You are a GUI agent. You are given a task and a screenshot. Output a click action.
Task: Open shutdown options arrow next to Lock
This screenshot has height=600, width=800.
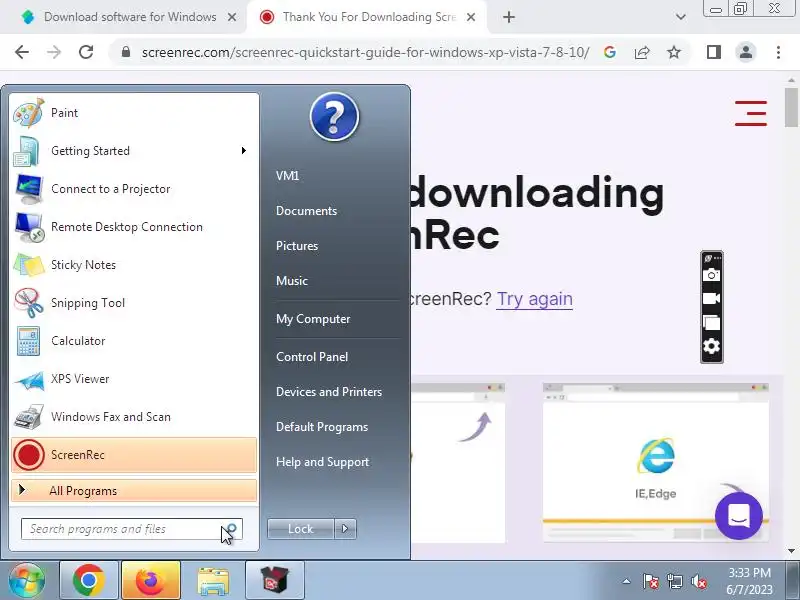(345, 529)
